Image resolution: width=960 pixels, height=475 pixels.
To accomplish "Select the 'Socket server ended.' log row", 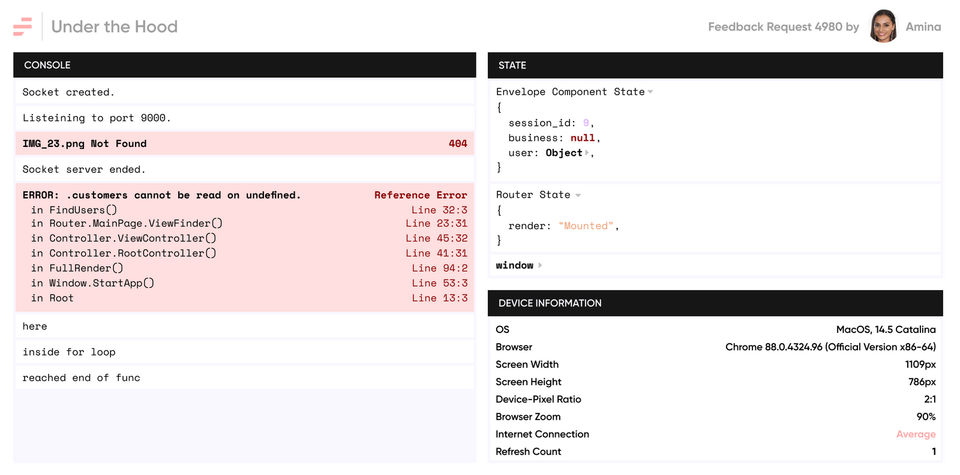I will click(x=244, y=170).
